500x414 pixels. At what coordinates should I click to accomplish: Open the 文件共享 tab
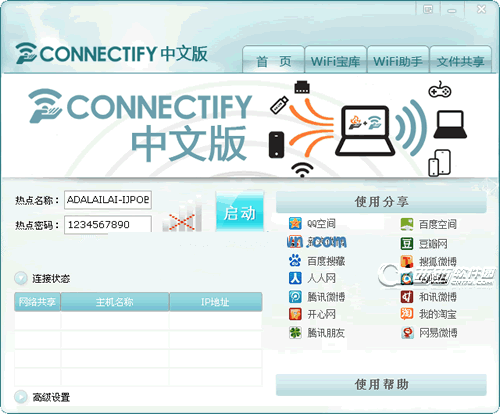[461, 60]
